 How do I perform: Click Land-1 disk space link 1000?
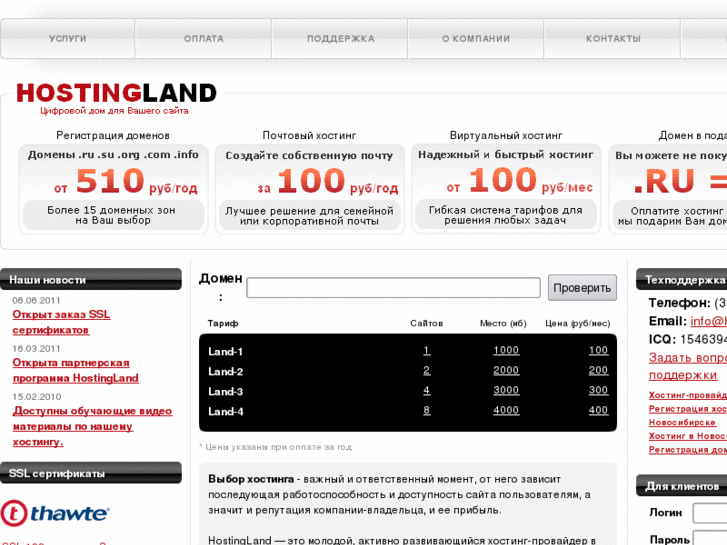coord(506,351)
